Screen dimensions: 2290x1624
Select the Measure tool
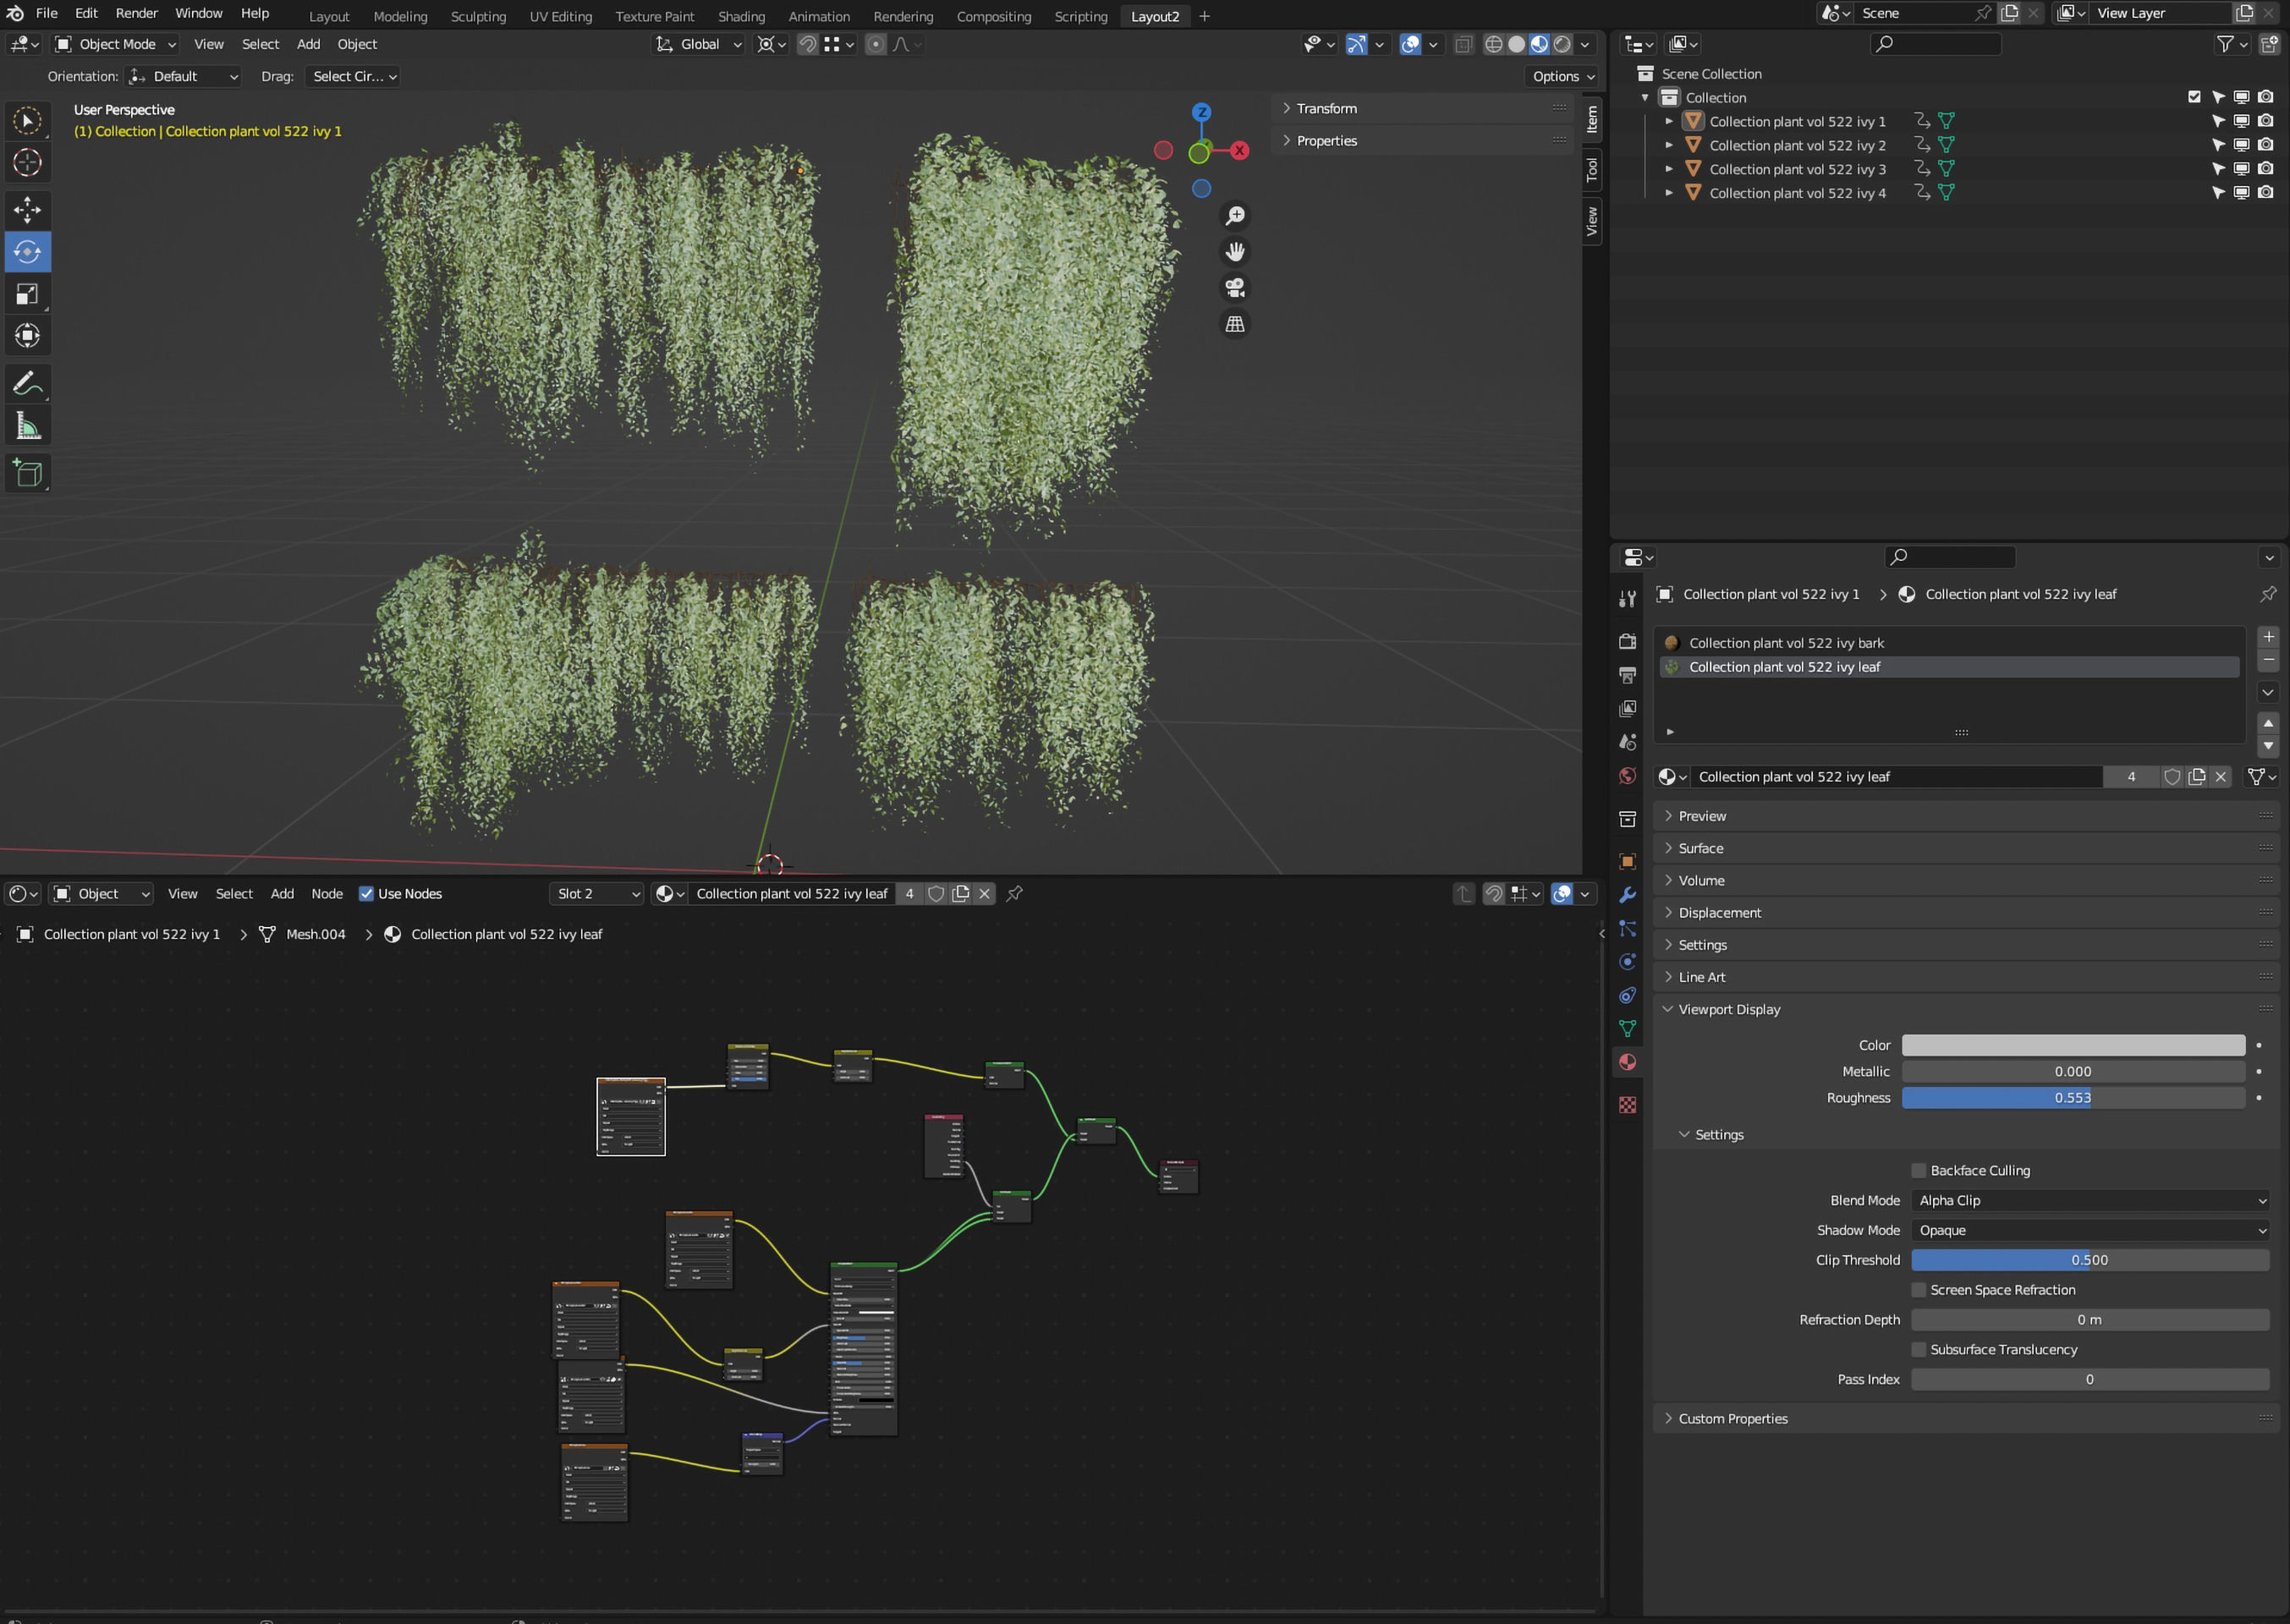(27, 426)
